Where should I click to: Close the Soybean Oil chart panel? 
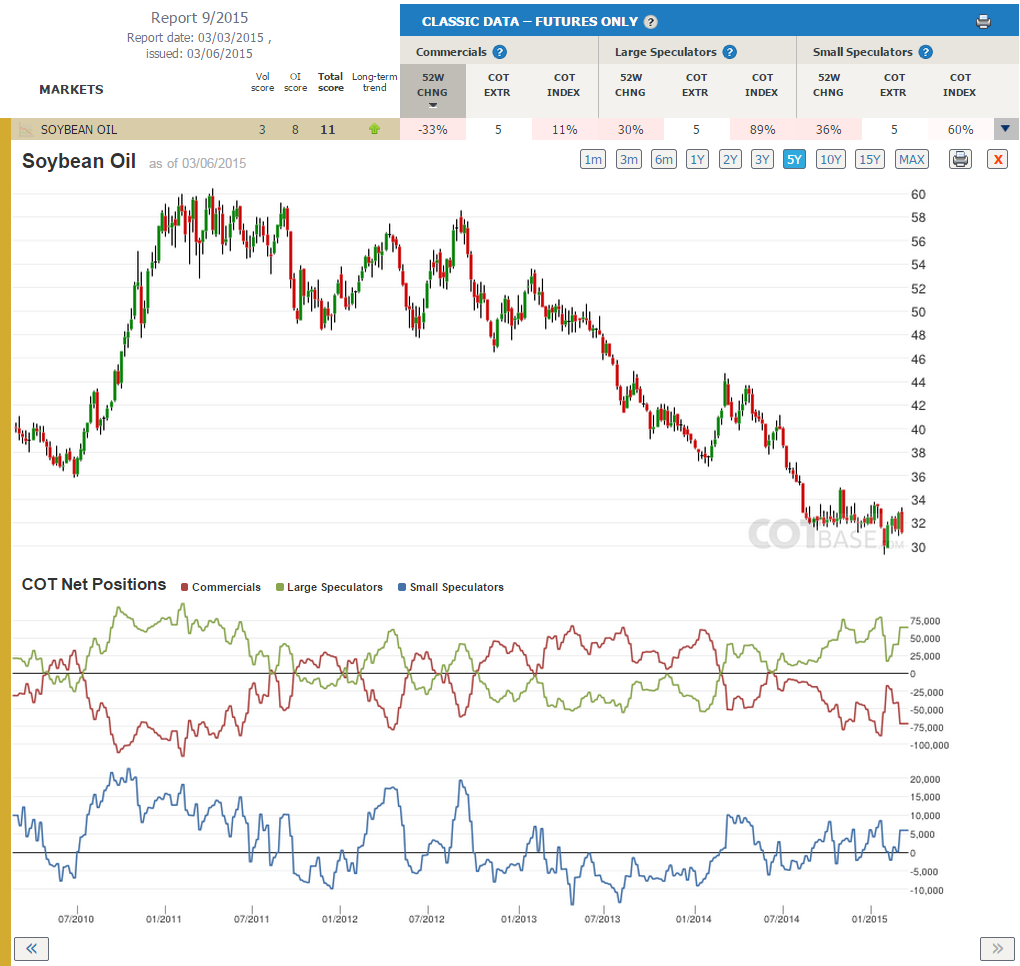(997, 159)
